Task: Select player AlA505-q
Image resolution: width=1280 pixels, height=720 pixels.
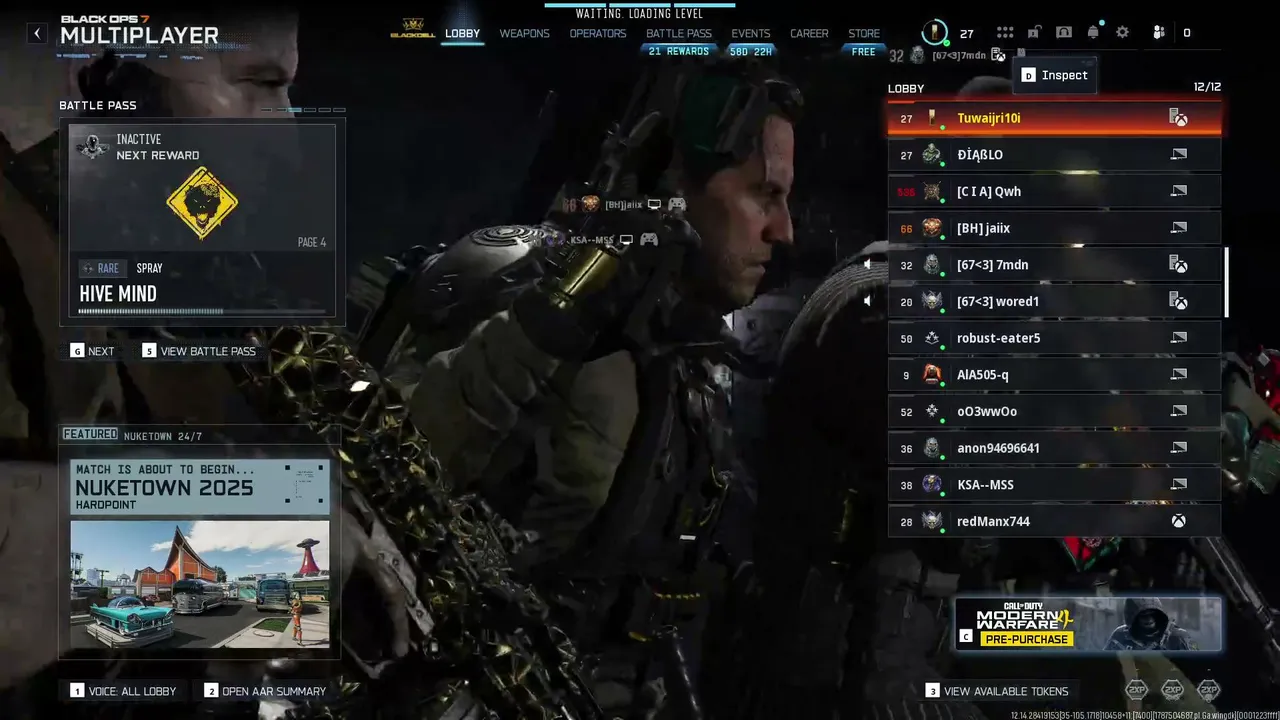Action: (1054, 375)
